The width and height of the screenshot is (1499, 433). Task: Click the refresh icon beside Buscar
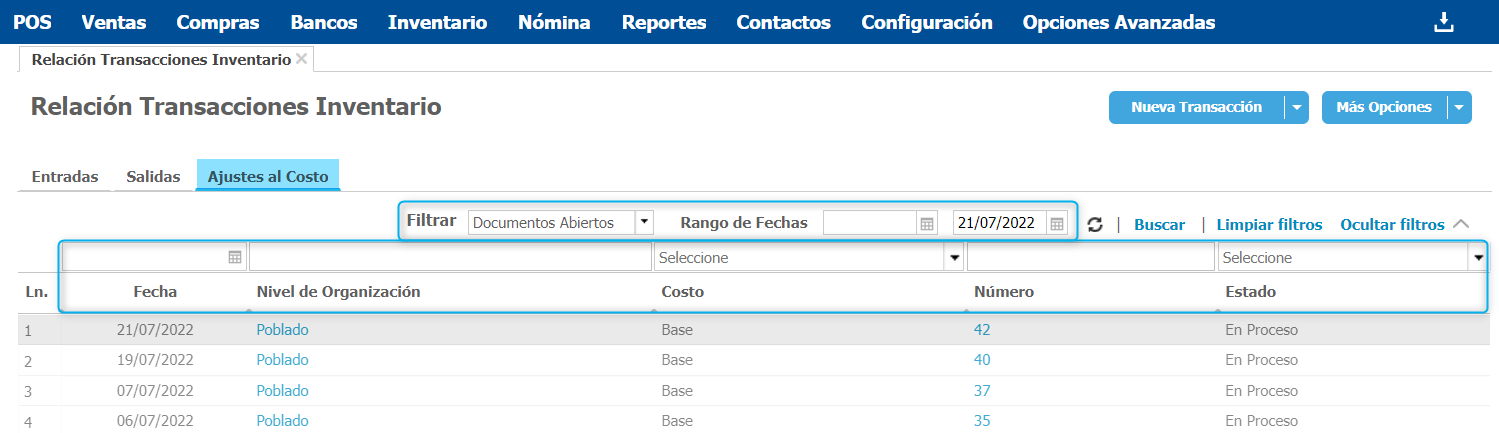pyautogui.click(x=1095, y=225)
